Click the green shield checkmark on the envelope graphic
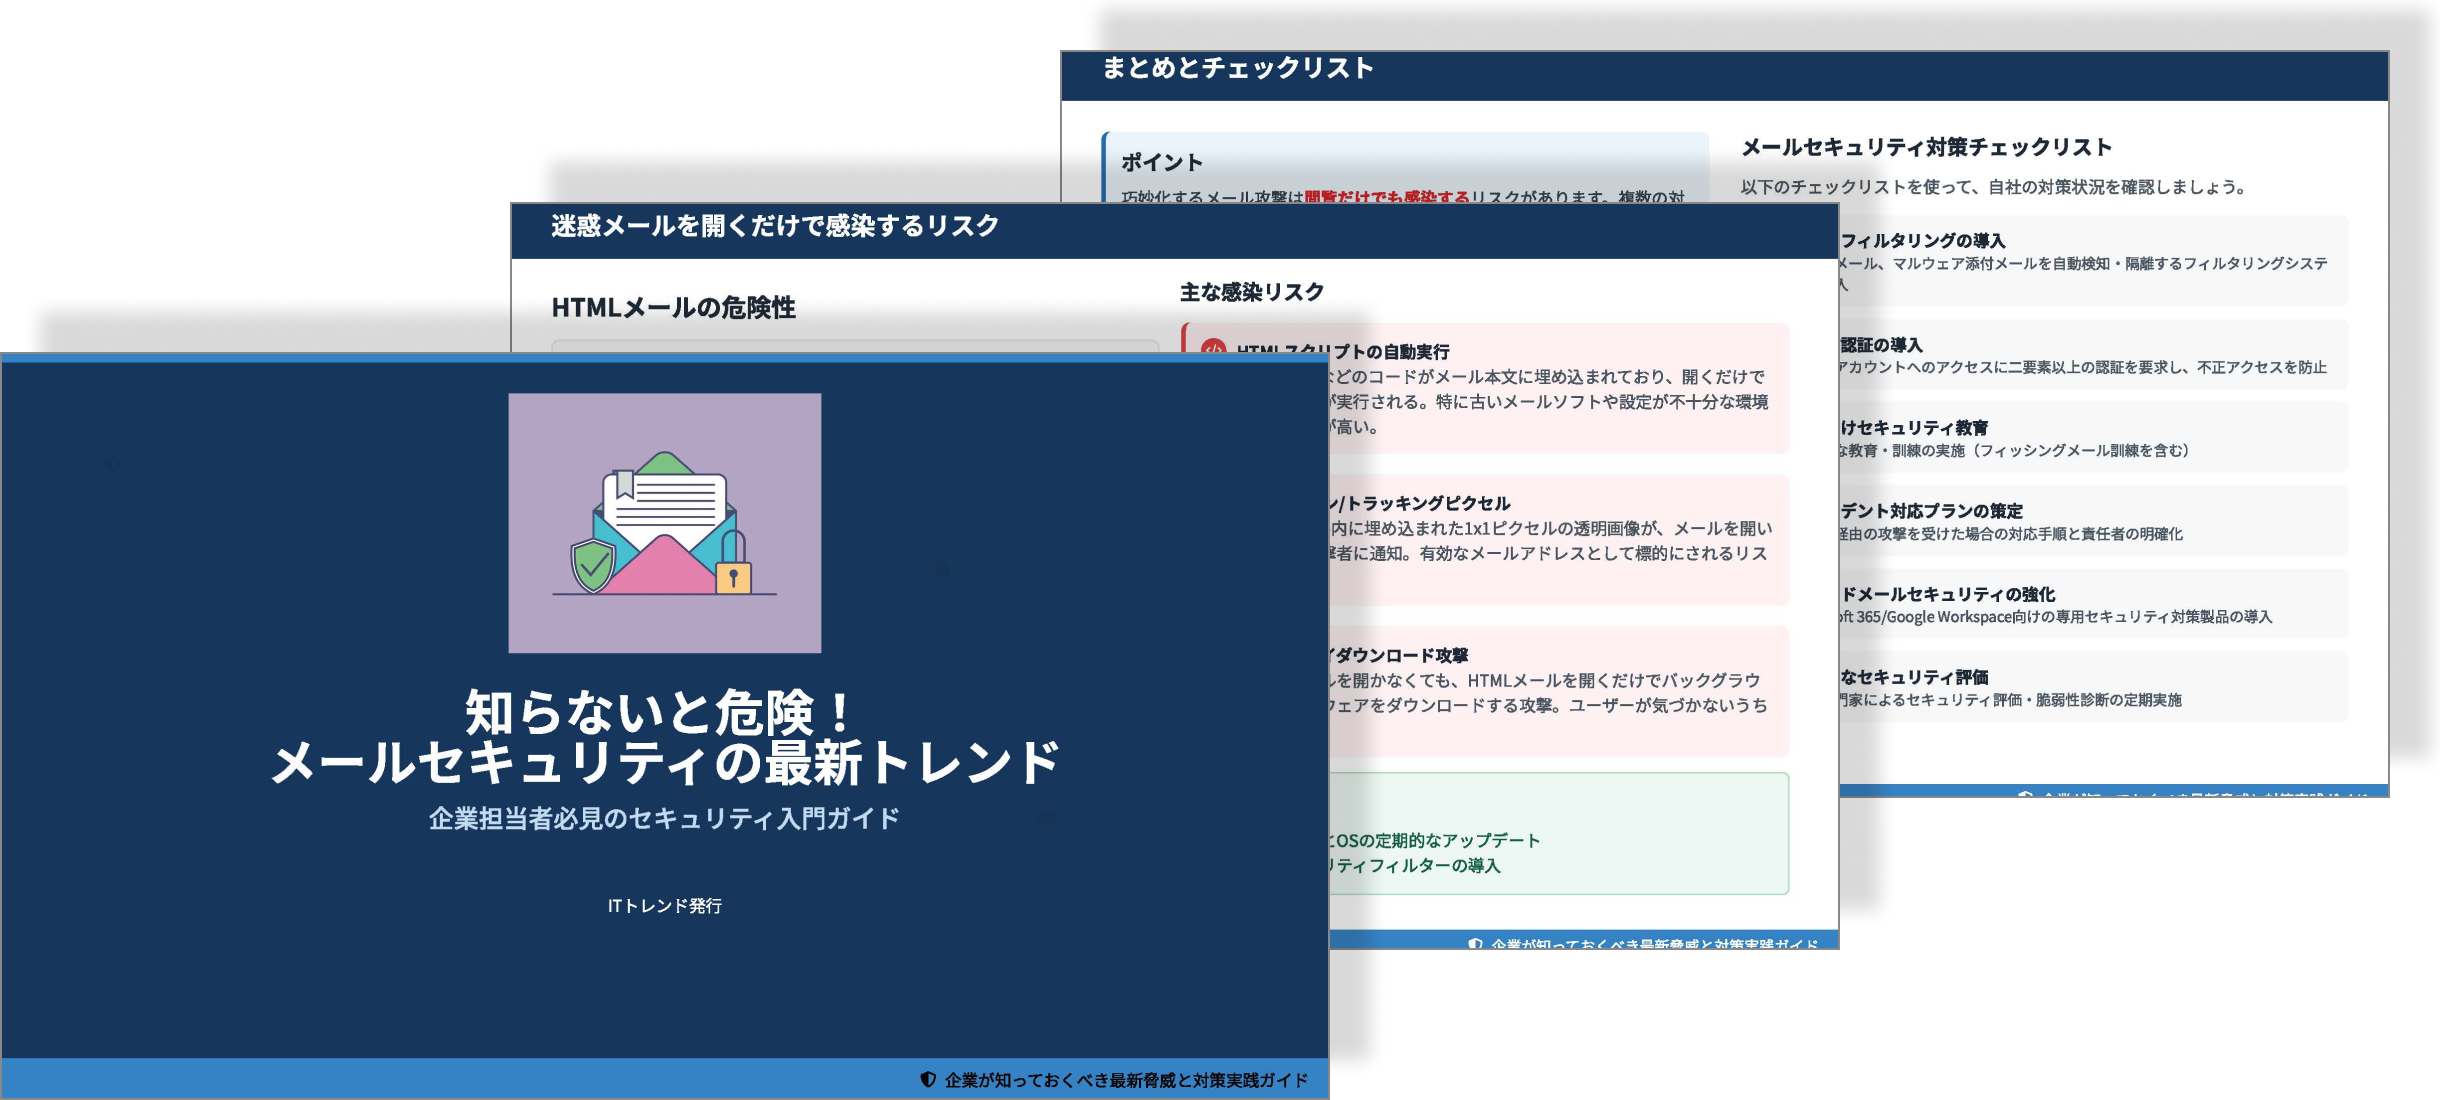 [594, 567]
